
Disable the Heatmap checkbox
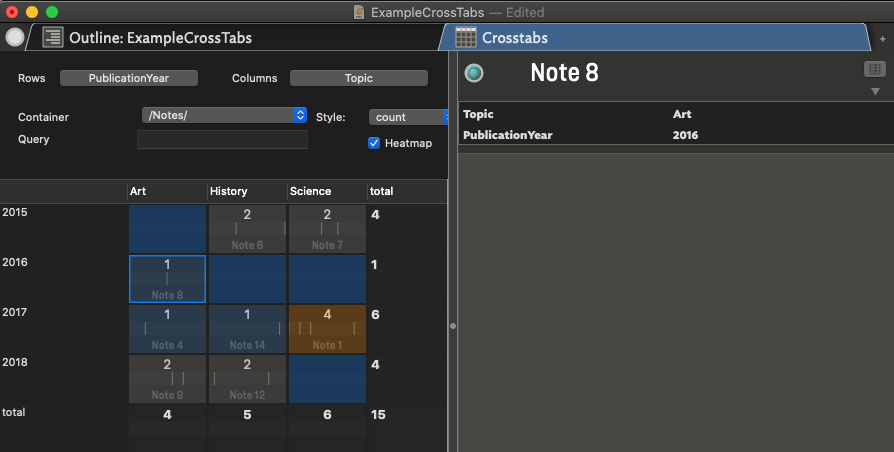pos(374,143)
